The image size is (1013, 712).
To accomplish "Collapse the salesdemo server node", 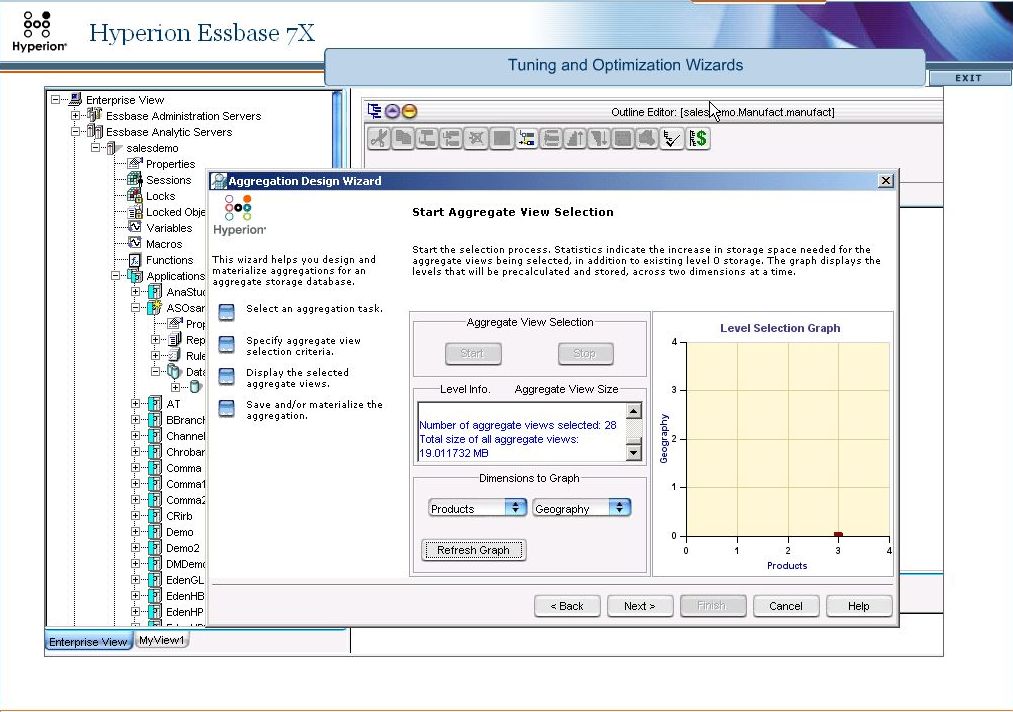I will (96, 147).
